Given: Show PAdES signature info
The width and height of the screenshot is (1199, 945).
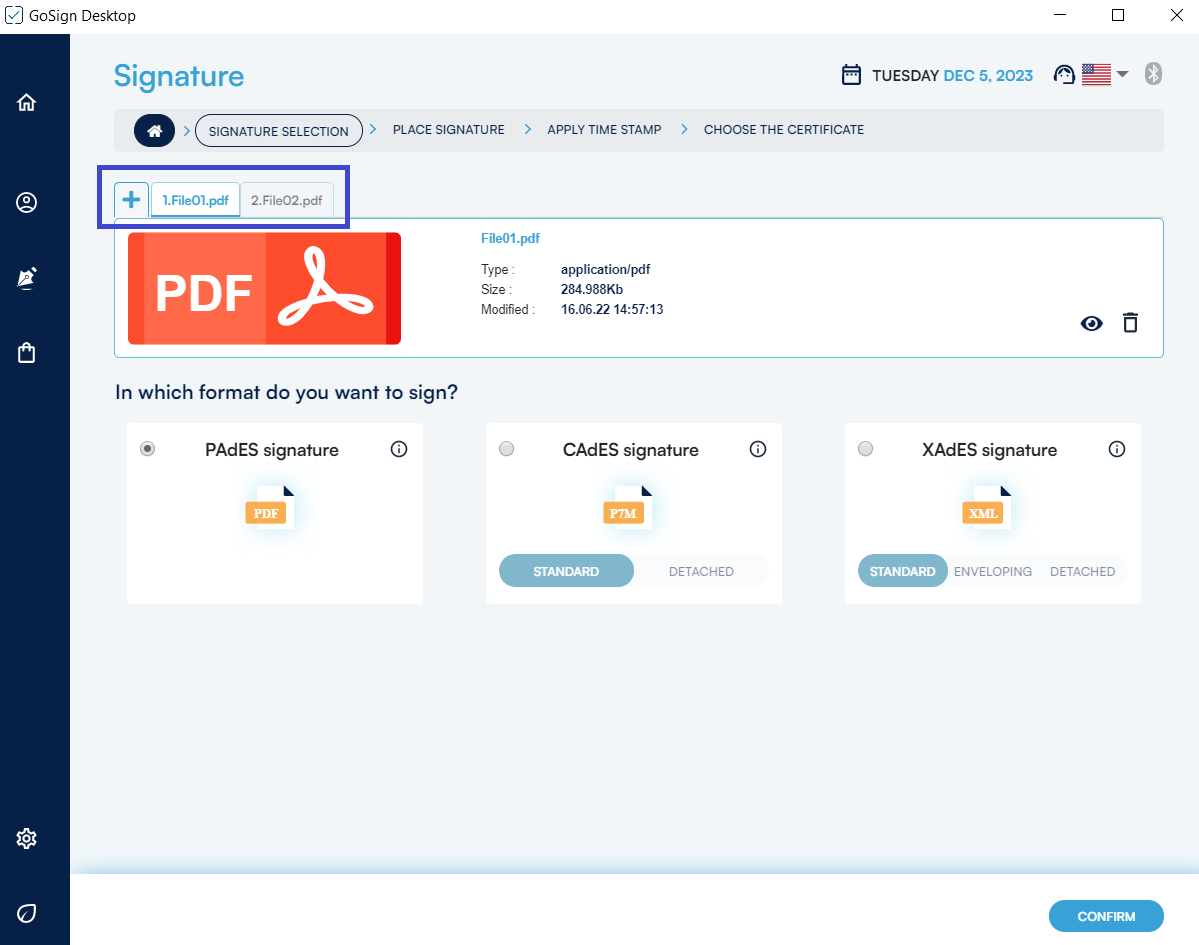Looking at the screenshot, I should [x=399, y=450].
